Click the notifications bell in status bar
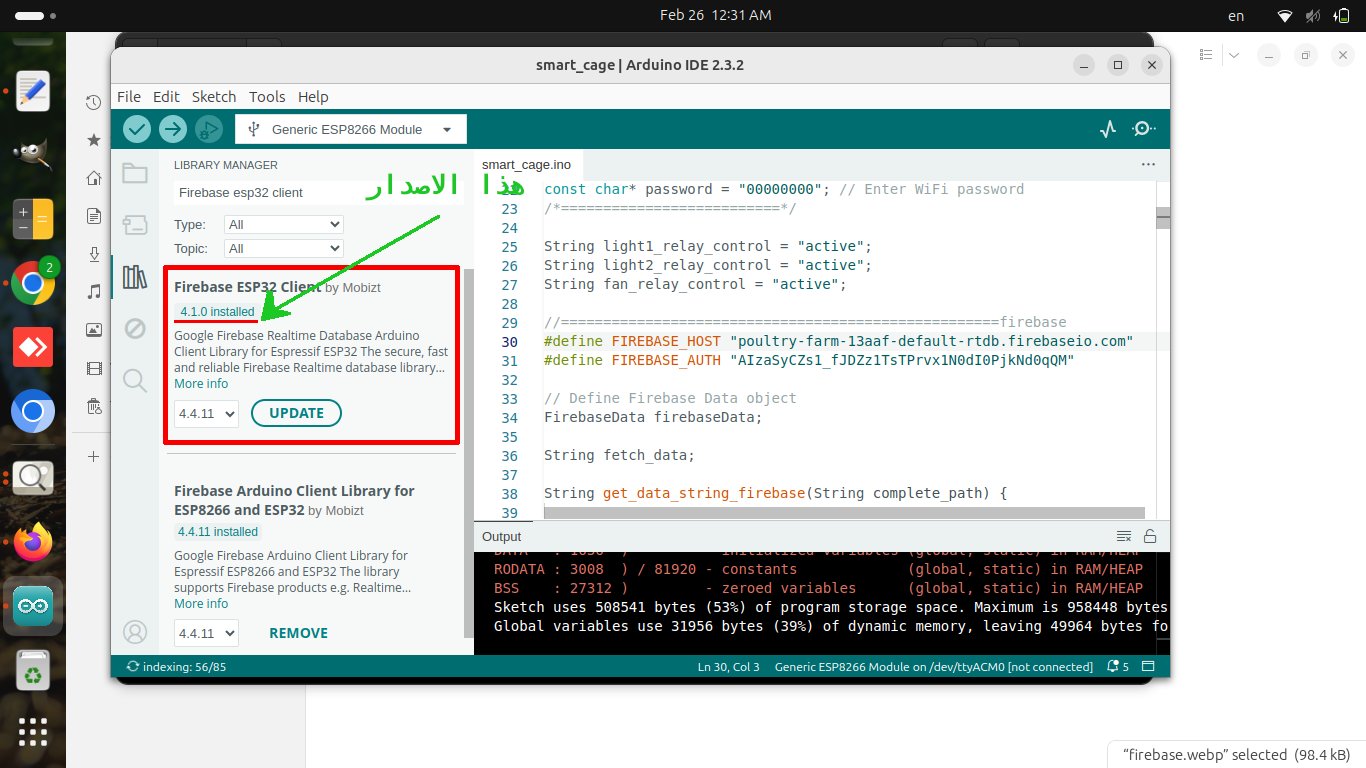 pyautogui.click(x=1118, y=667)
